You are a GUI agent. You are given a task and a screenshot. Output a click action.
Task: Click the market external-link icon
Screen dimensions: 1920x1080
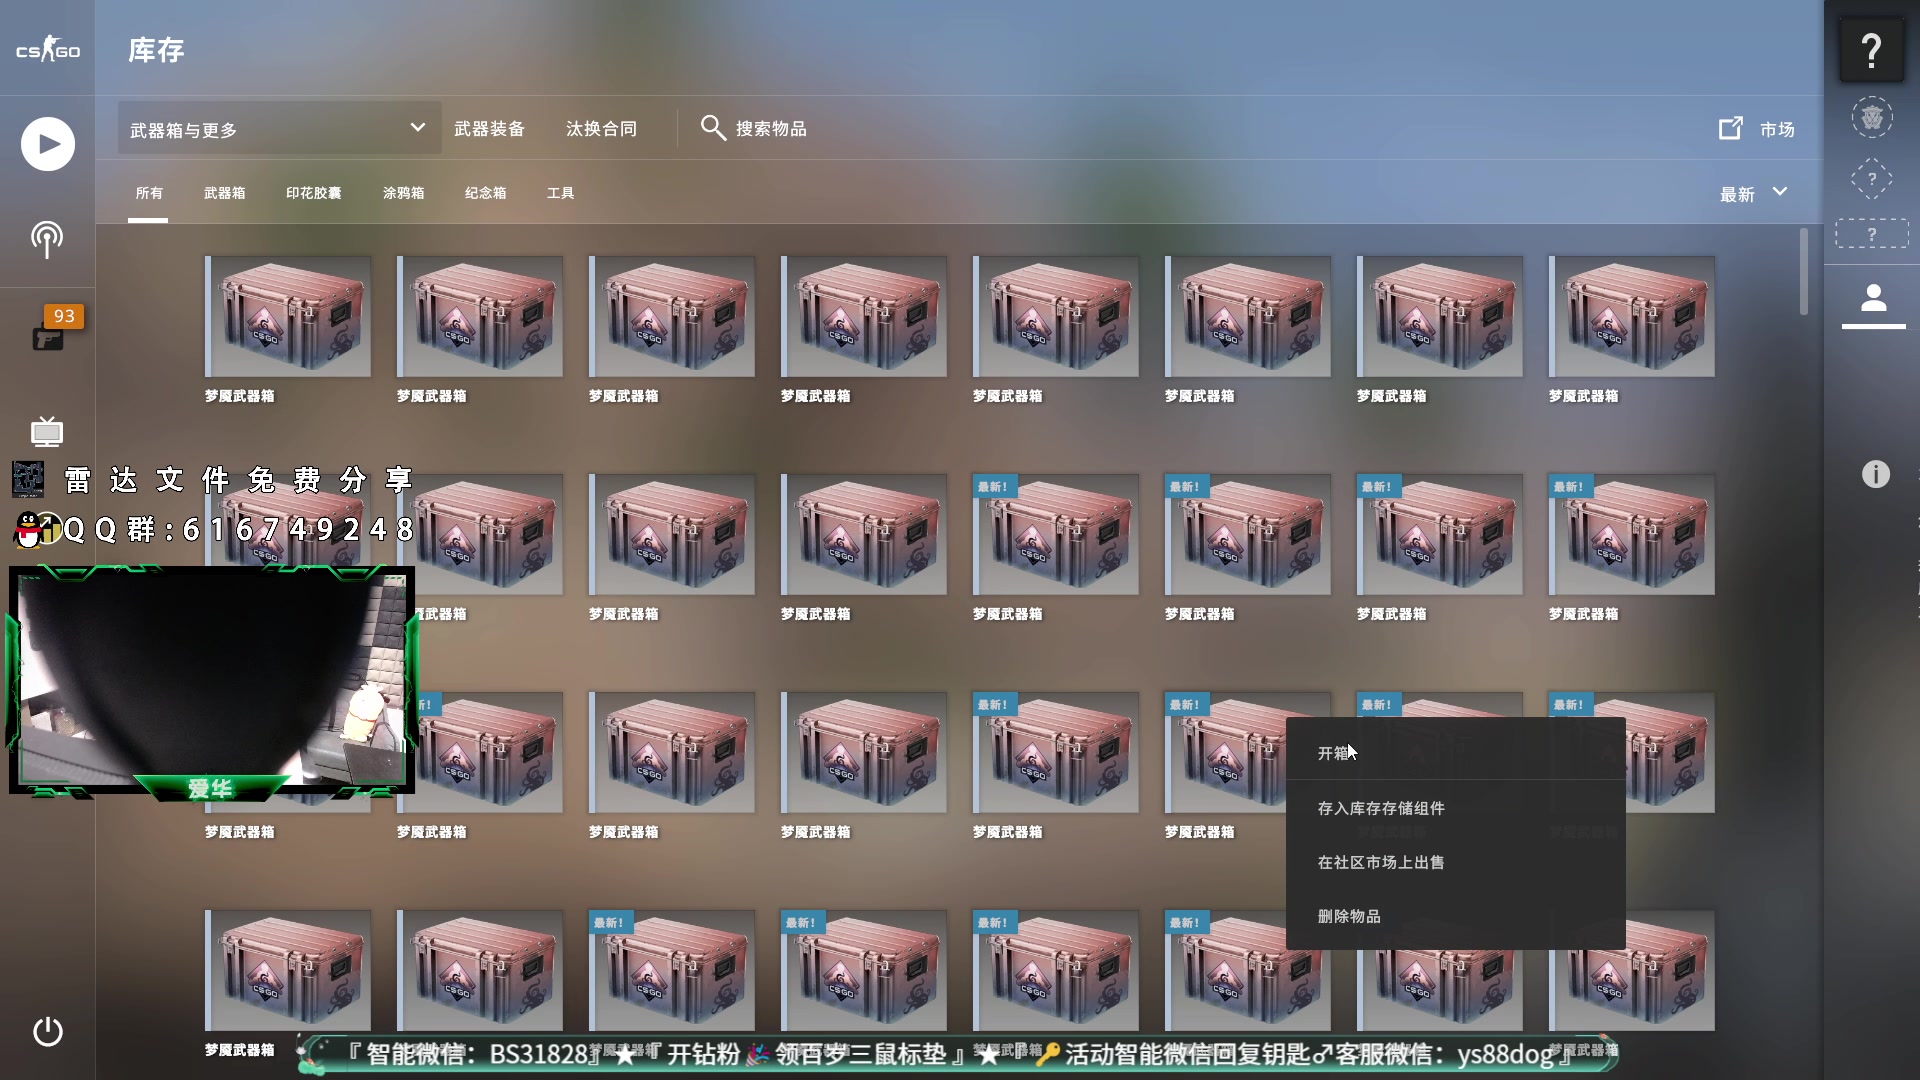(1731, 128)
